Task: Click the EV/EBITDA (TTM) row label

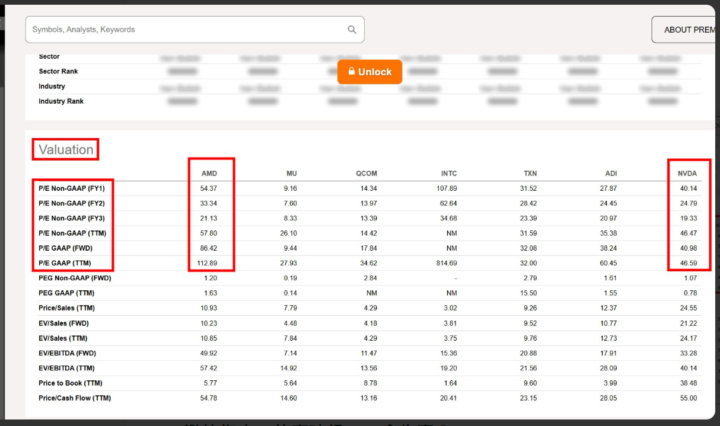Action: tap(67, 368)
